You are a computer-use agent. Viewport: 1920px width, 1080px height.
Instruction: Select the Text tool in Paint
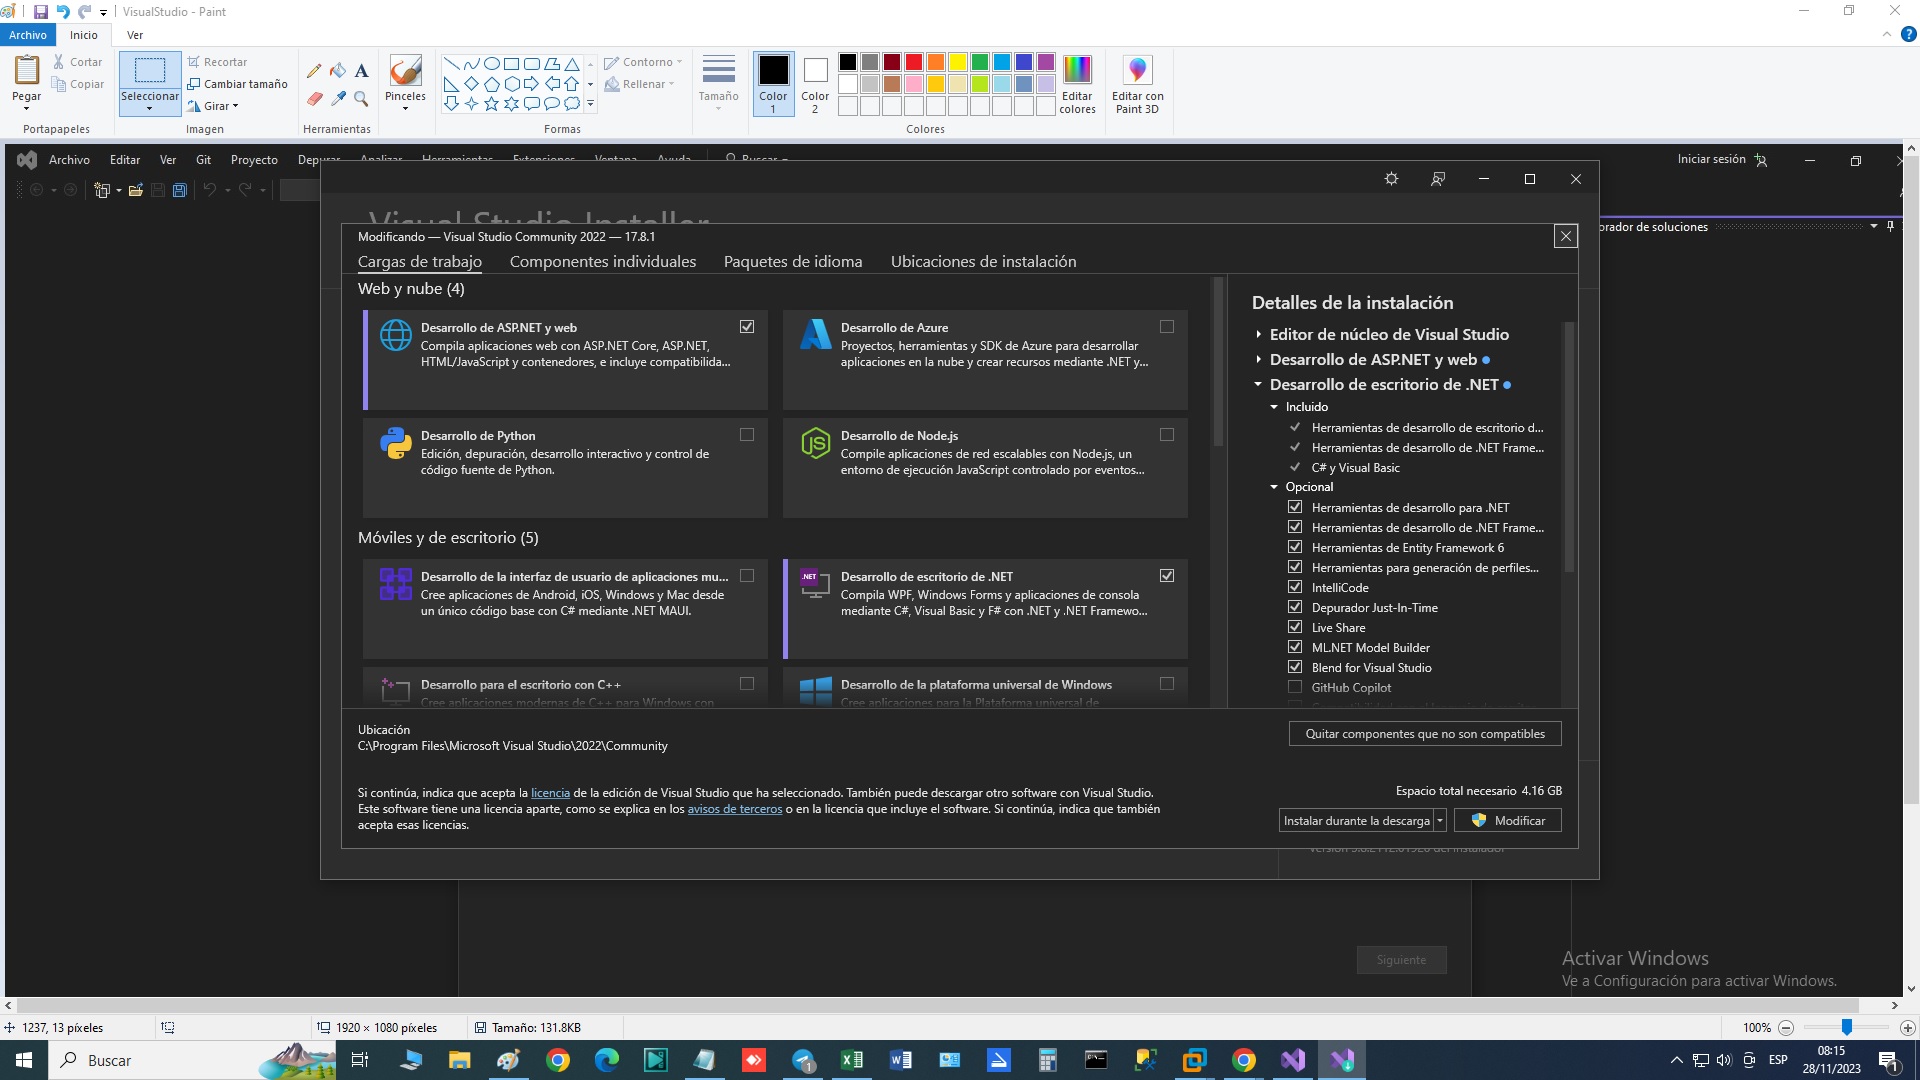pyautogui.click(x=362, y=71)
